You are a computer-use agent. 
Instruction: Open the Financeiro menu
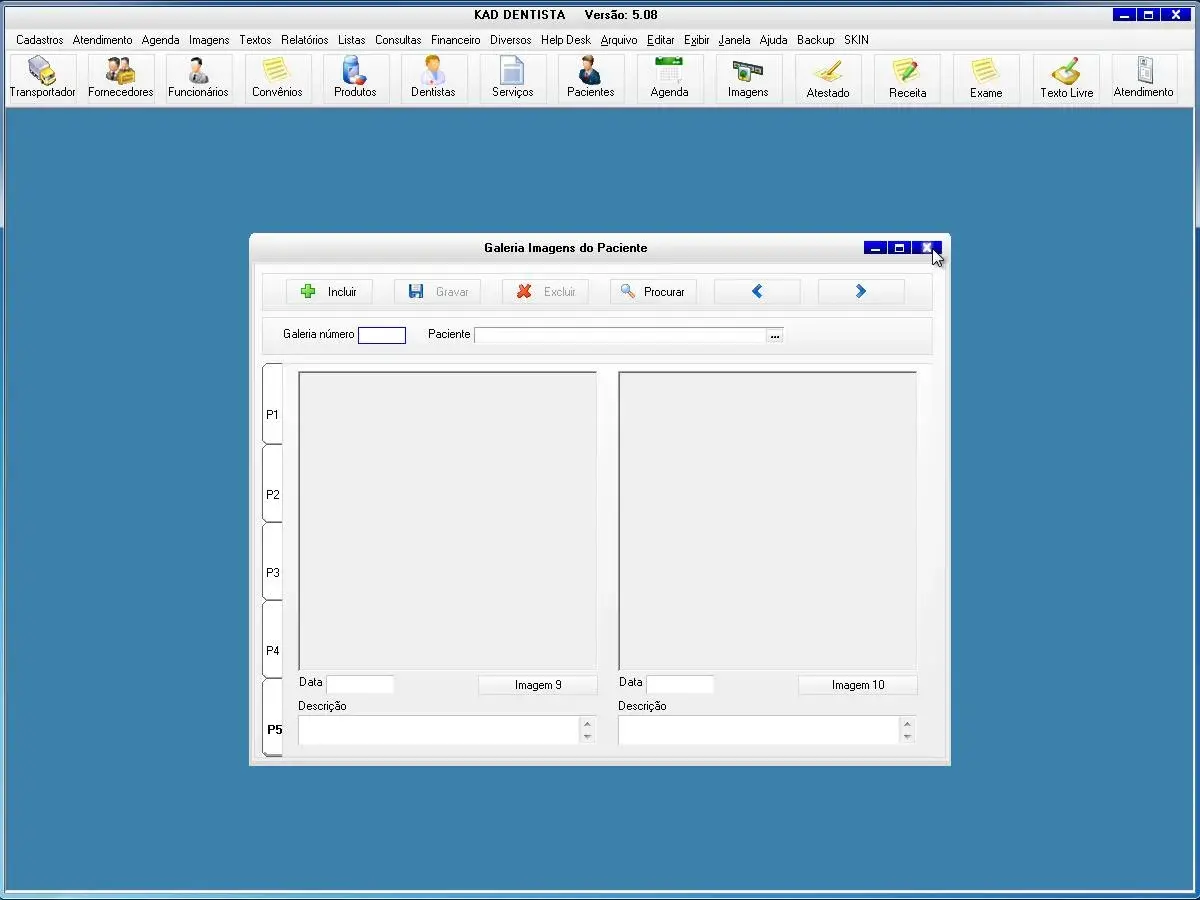455,40
